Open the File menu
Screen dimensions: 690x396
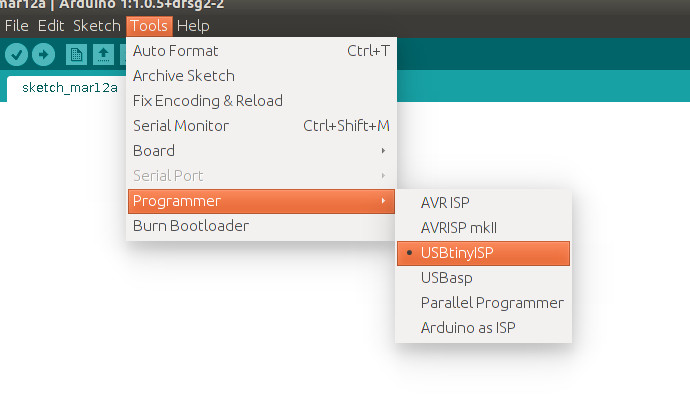point(17,26)
